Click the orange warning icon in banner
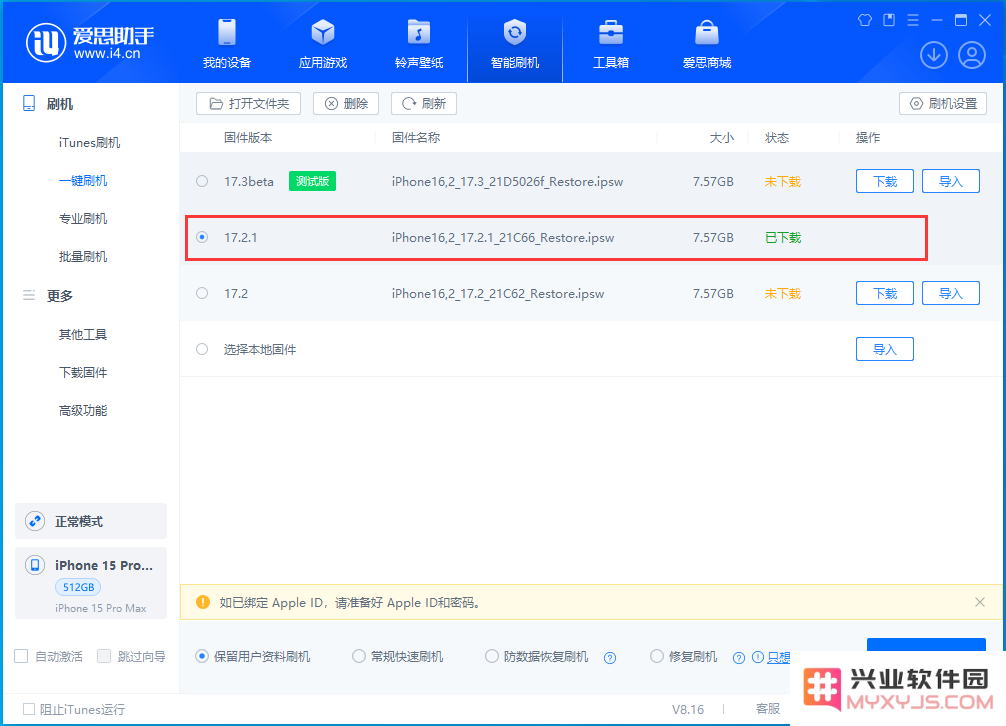 (203, 602)
